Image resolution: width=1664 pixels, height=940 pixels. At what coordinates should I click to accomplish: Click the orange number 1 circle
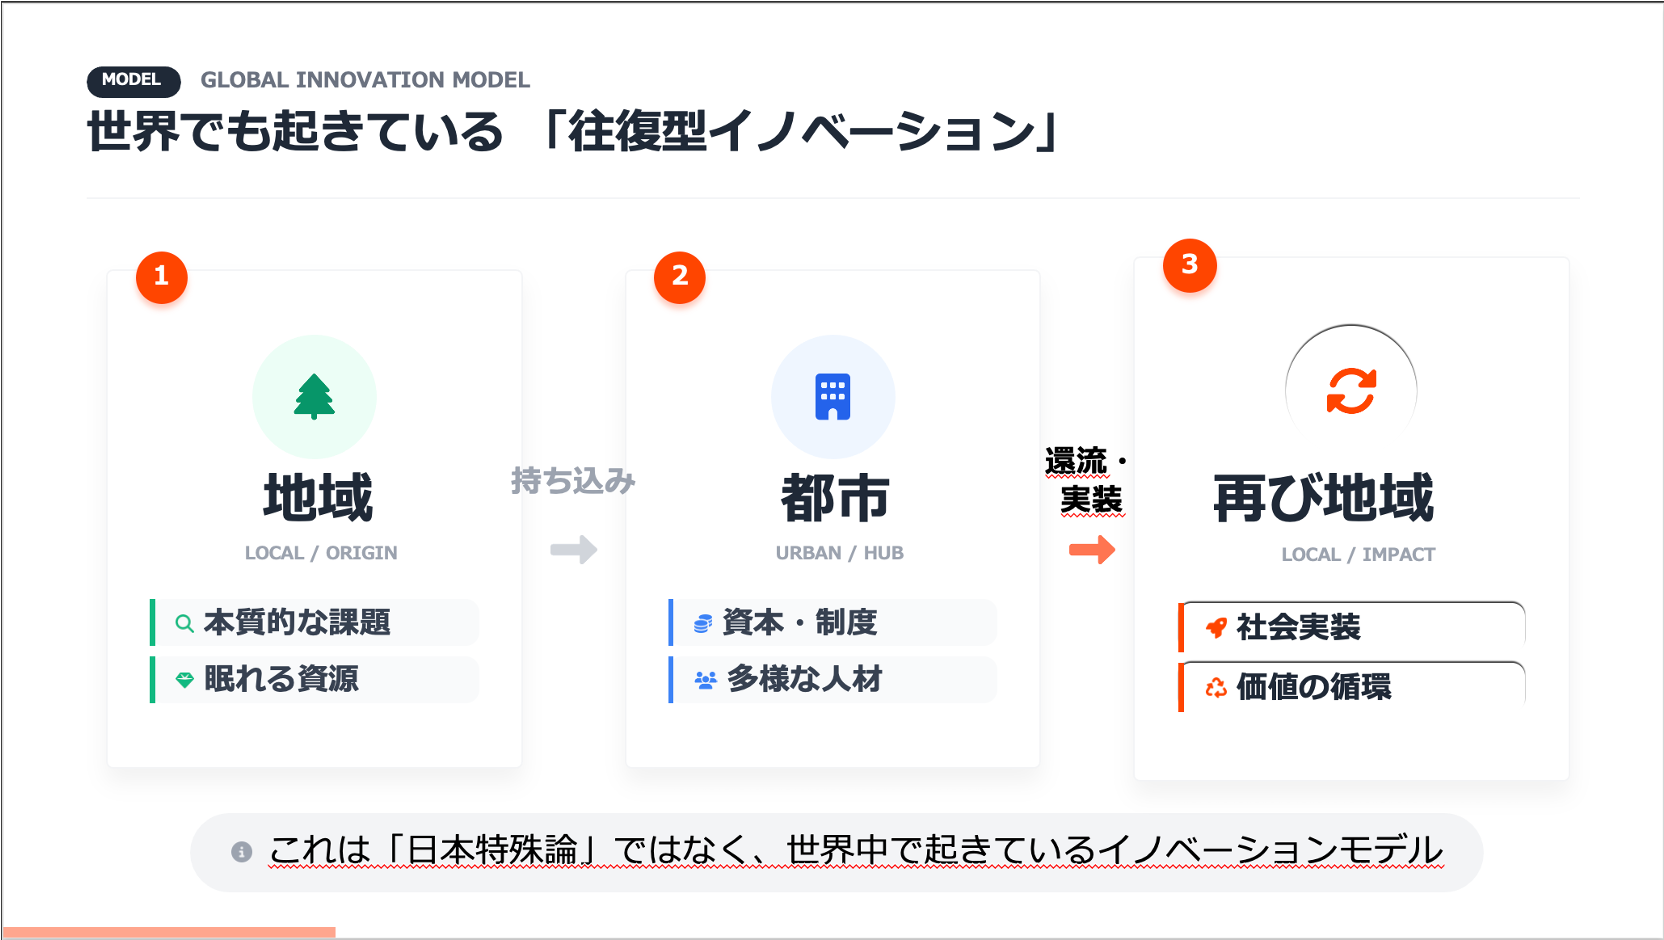(161, 277)
